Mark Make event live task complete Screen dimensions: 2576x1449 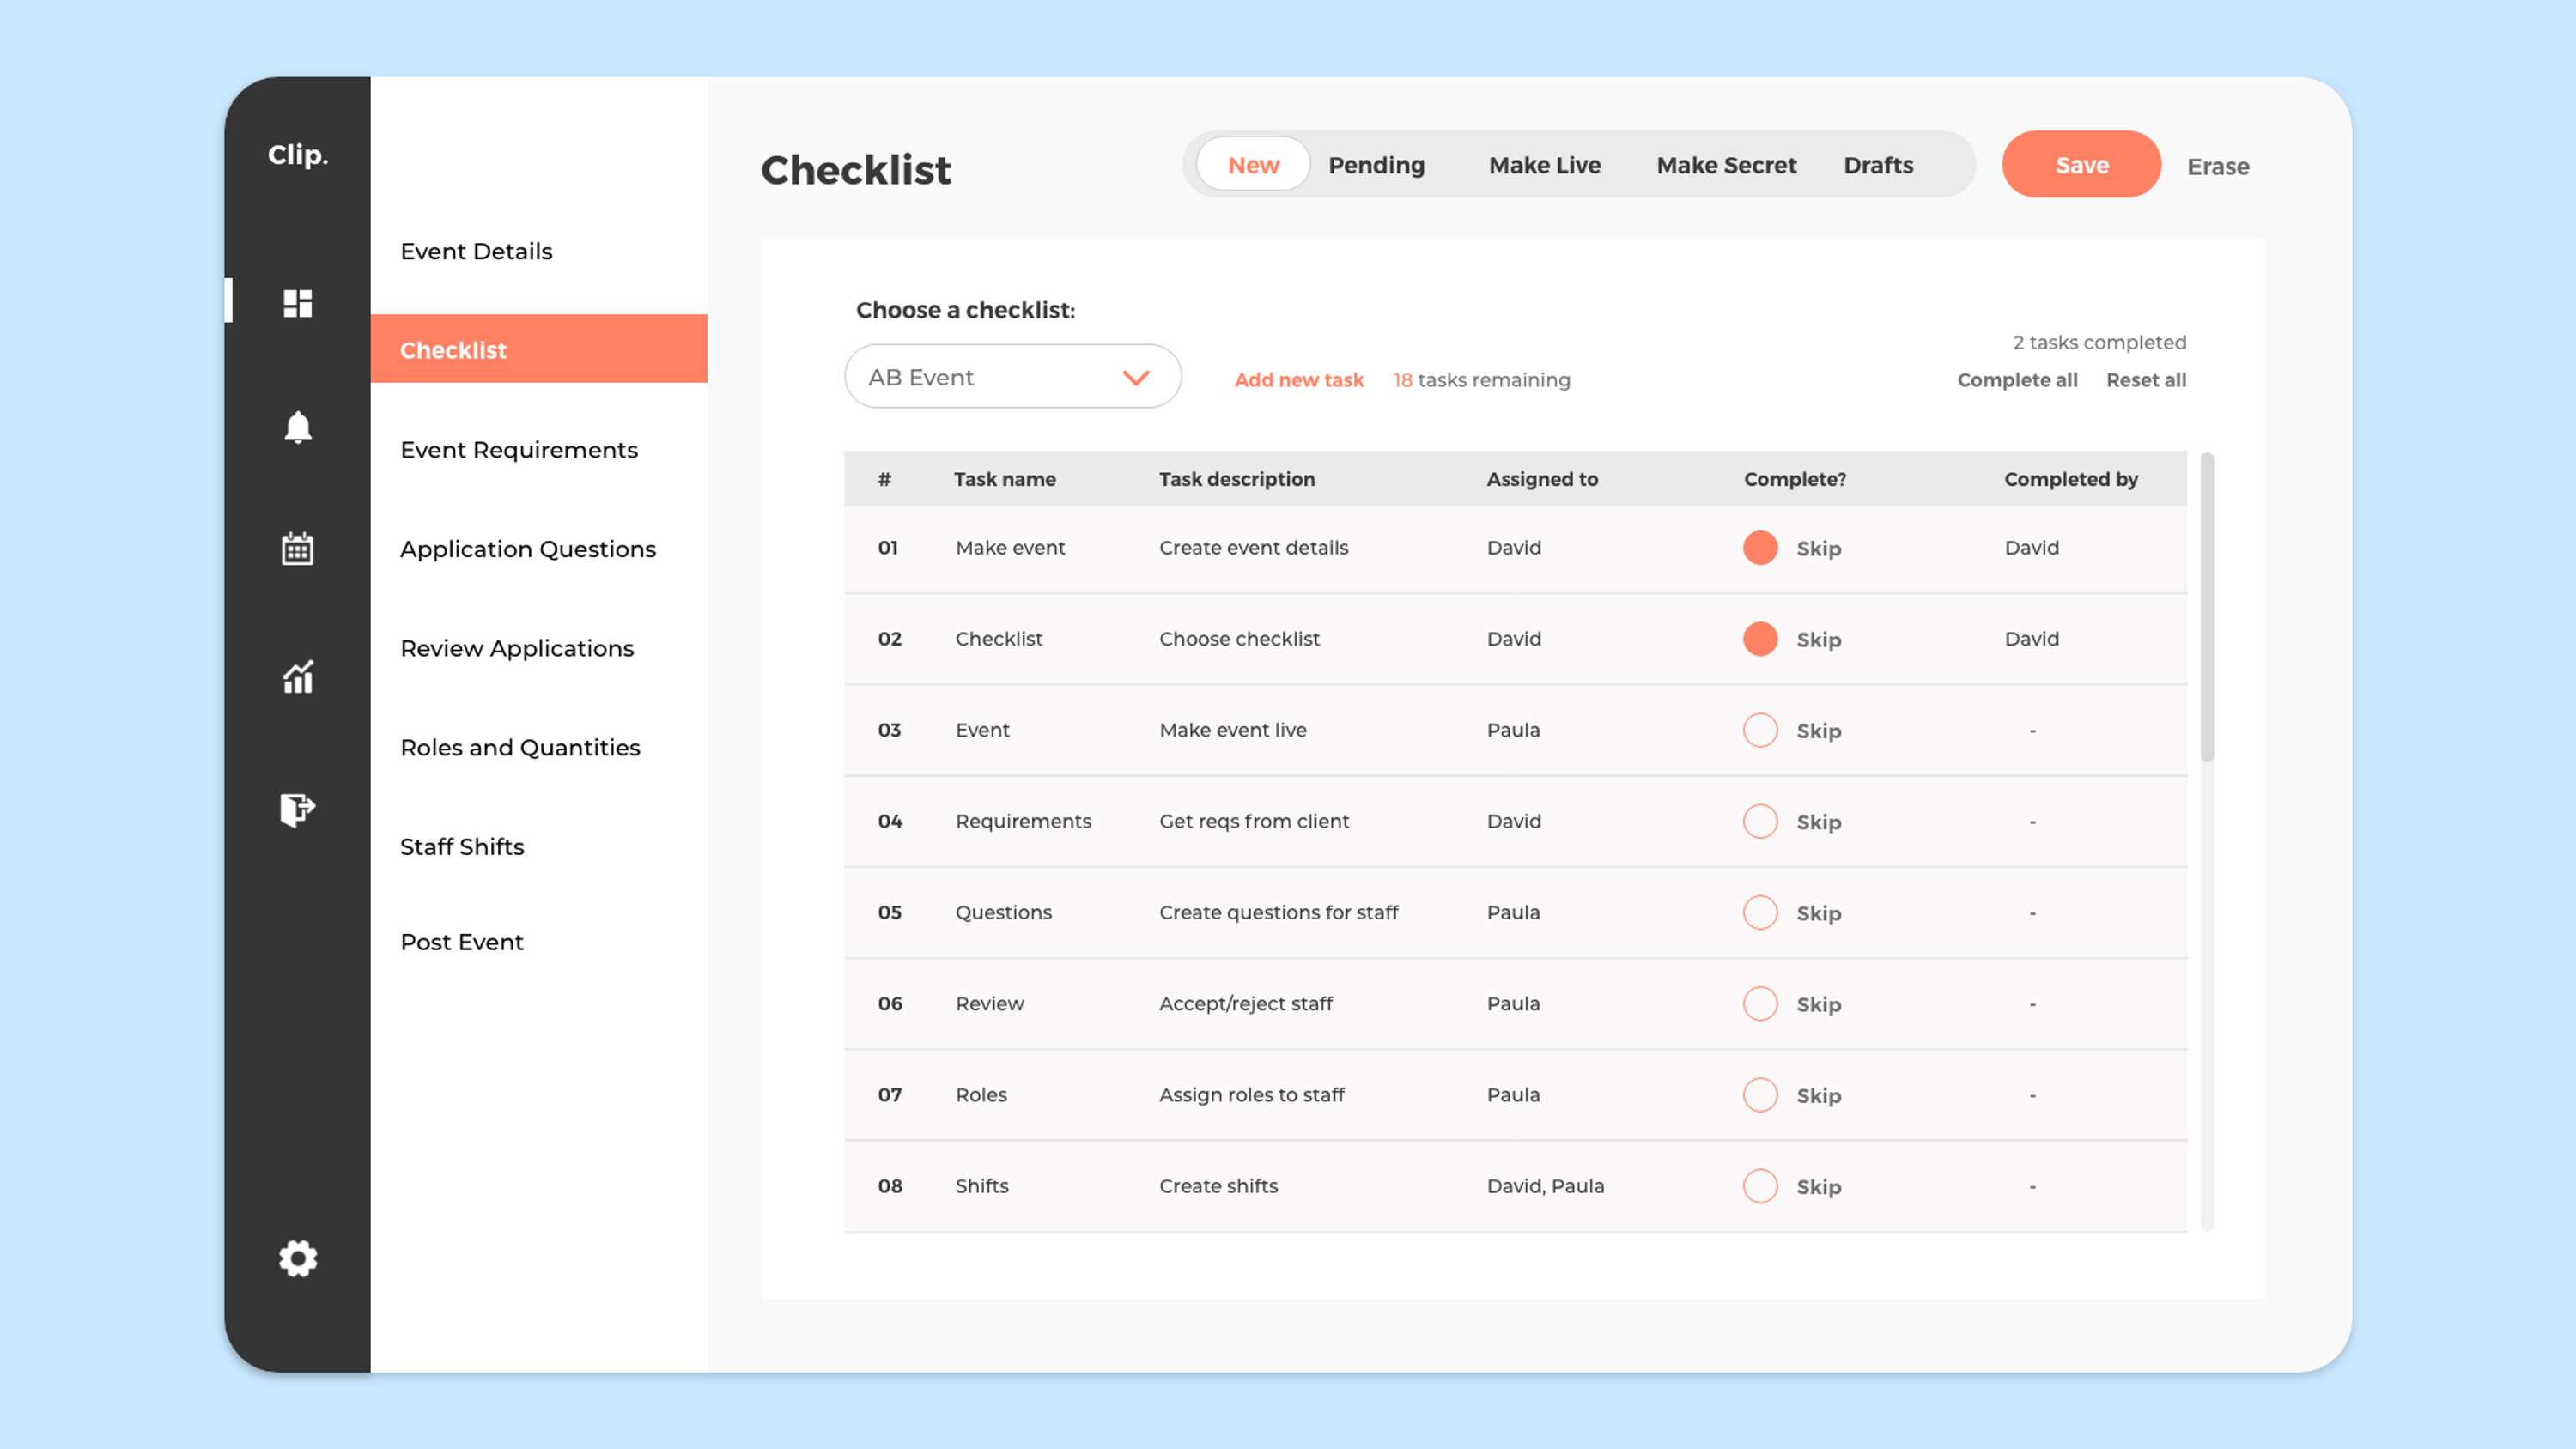click(1760, 730)
